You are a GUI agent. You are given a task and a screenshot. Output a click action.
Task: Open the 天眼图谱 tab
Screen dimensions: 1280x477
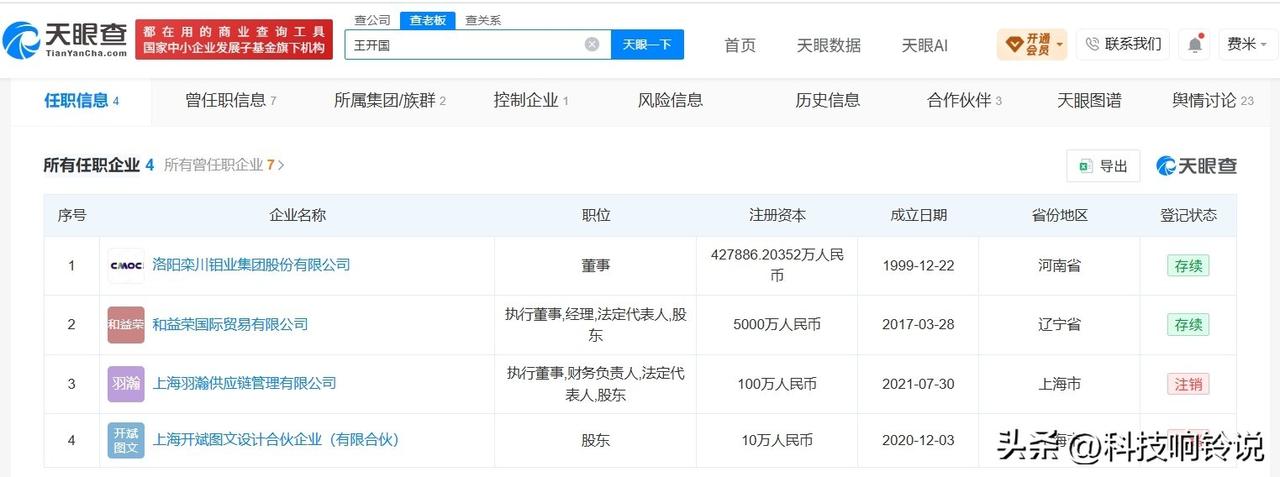tap(1089, 101)
